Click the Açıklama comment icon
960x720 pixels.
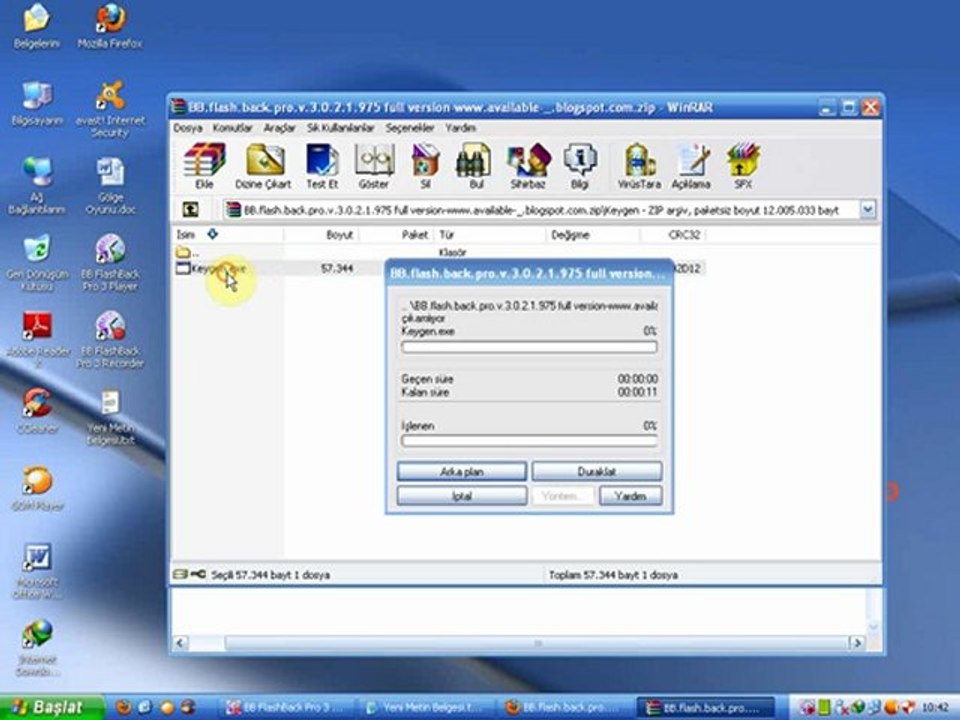click(691, 166)
